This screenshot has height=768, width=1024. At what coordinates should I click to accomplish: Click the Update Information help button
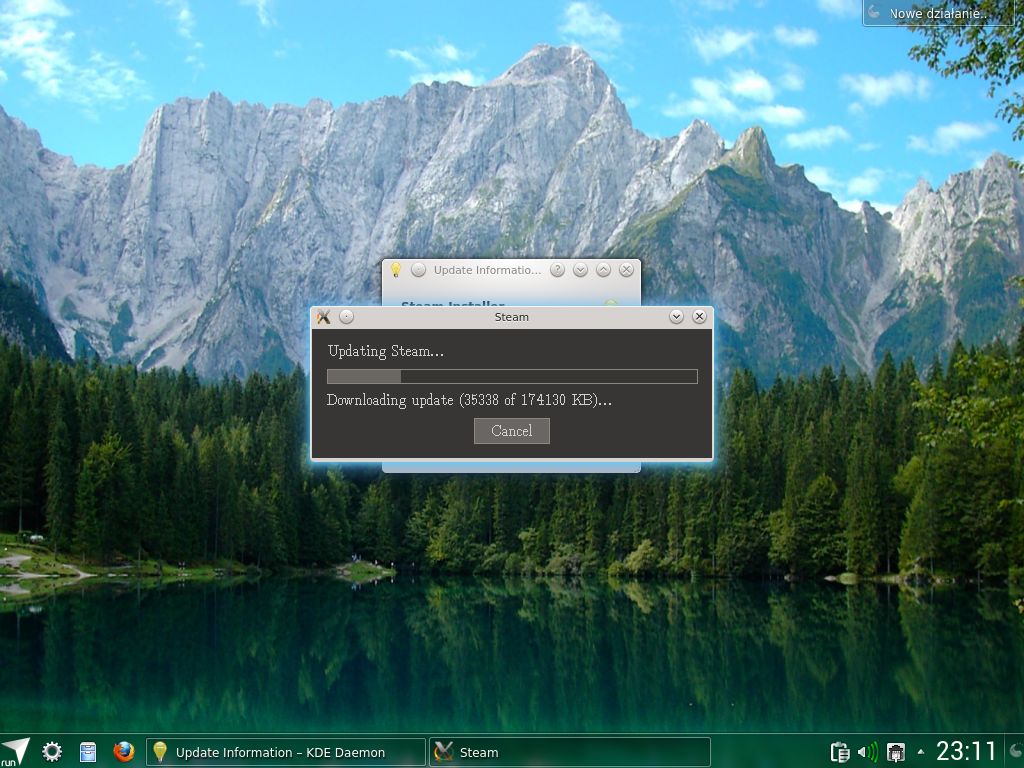click(x=557, y=270)
